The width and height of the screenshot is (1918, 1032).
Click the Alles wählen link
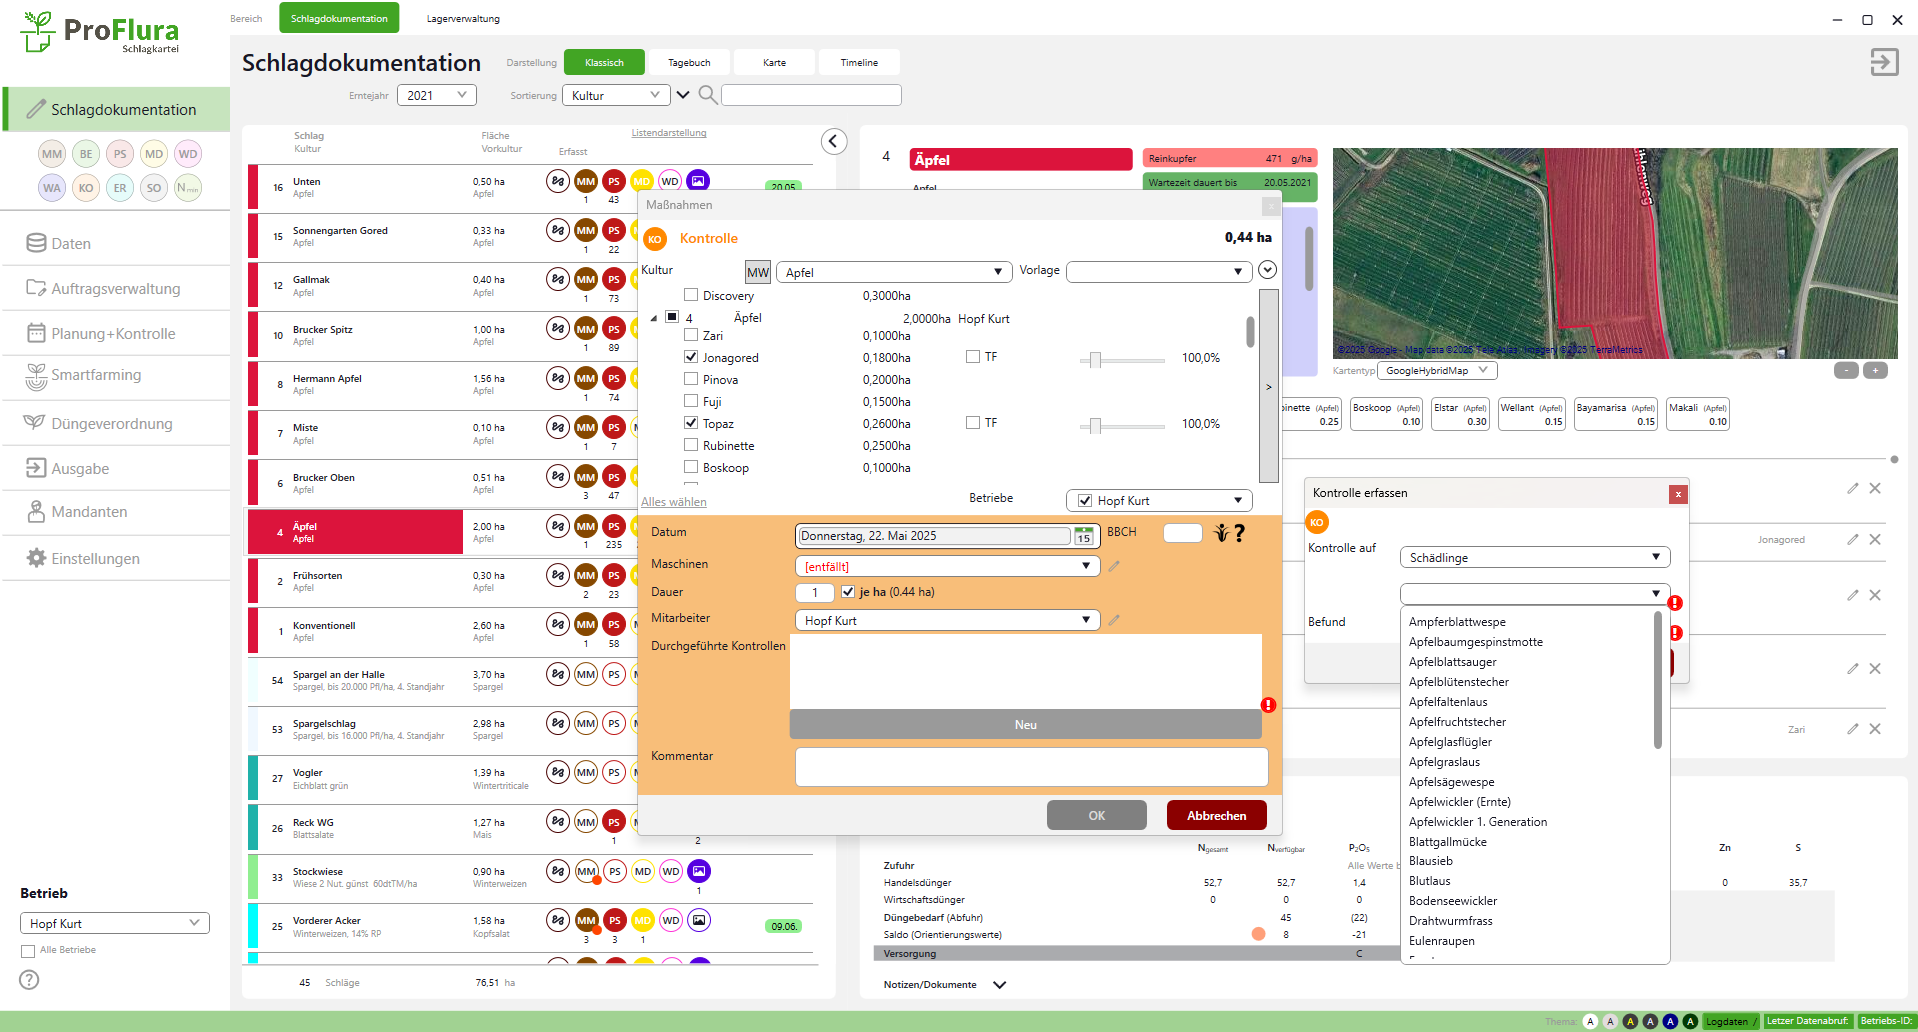coord(673,502)
